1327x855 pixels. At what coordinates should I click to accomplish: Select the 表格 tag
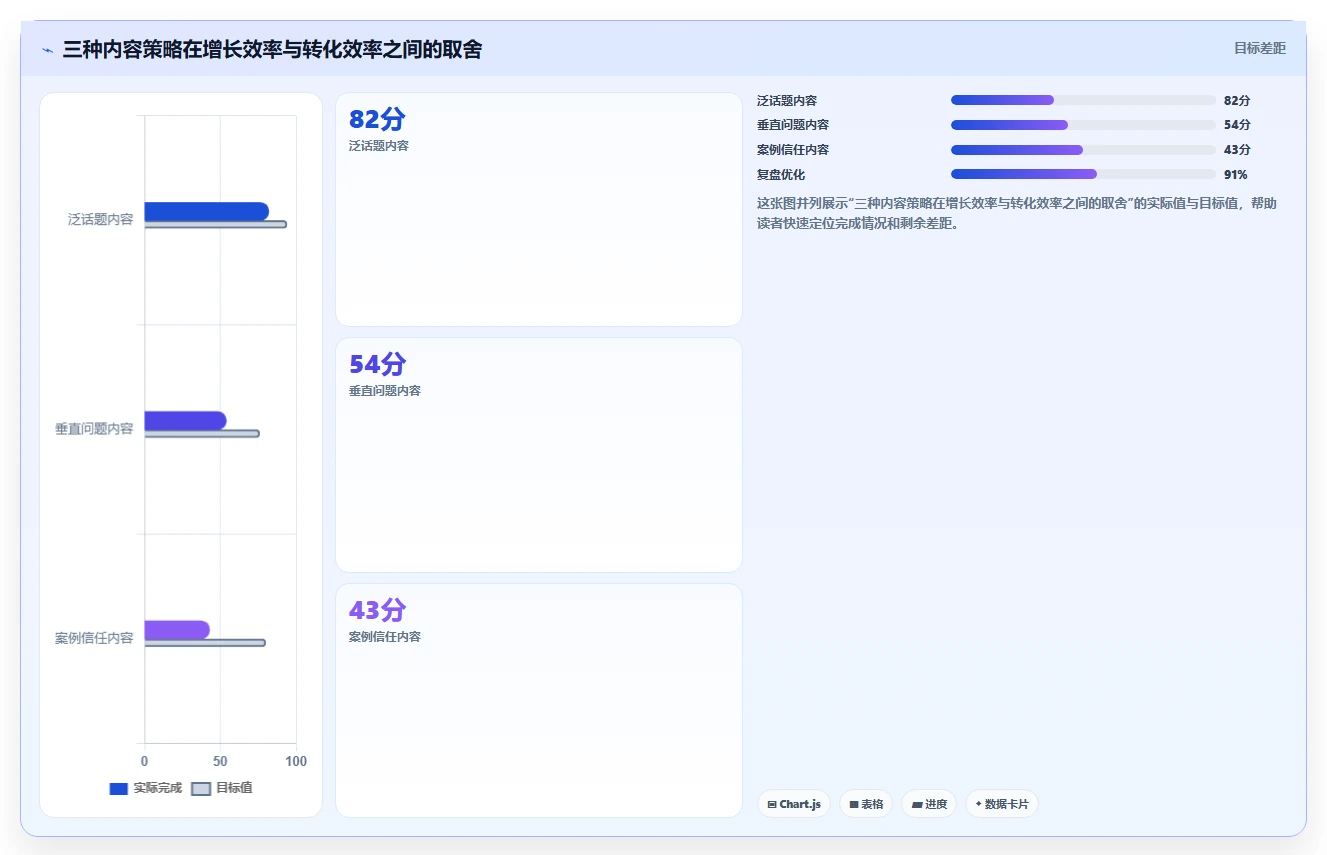(866, 804)
